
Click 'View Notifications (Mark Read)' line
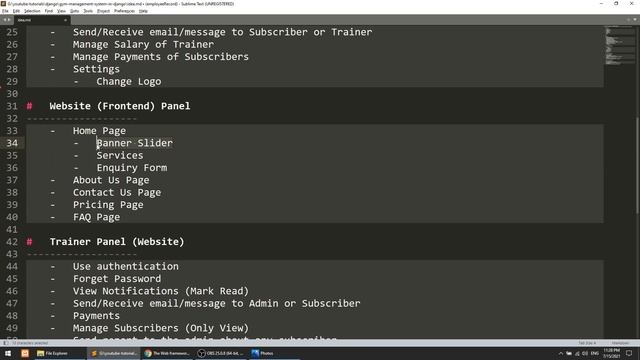[x=161, y=291]
